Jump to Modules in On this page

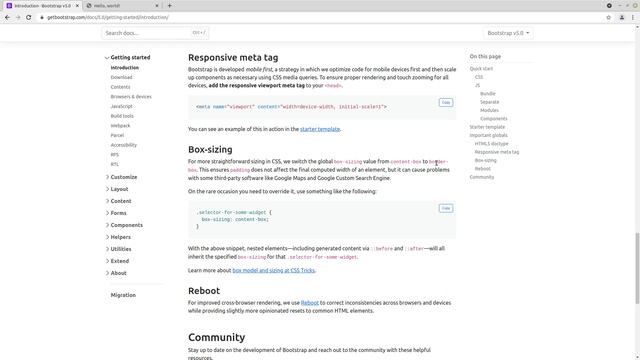[489, 110]
